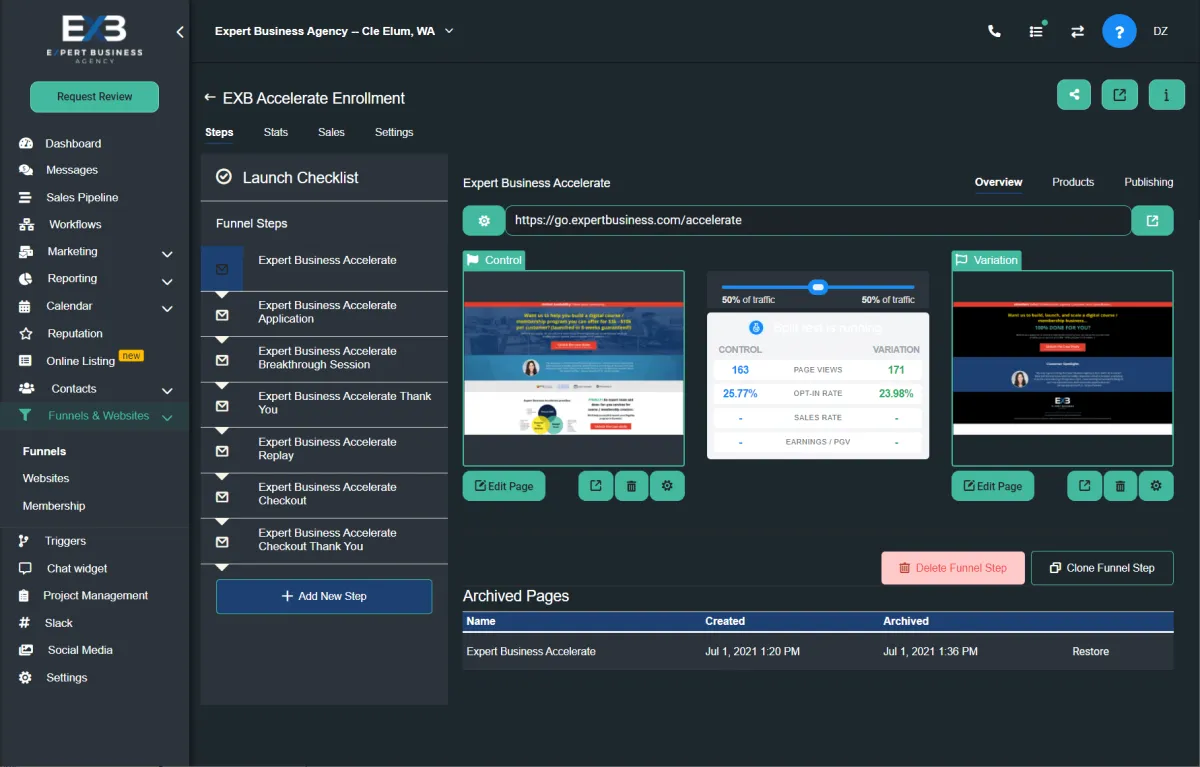Click the Social Media icon in sidebar
The height and width of the screenshot is (767, 1200).
26,650
